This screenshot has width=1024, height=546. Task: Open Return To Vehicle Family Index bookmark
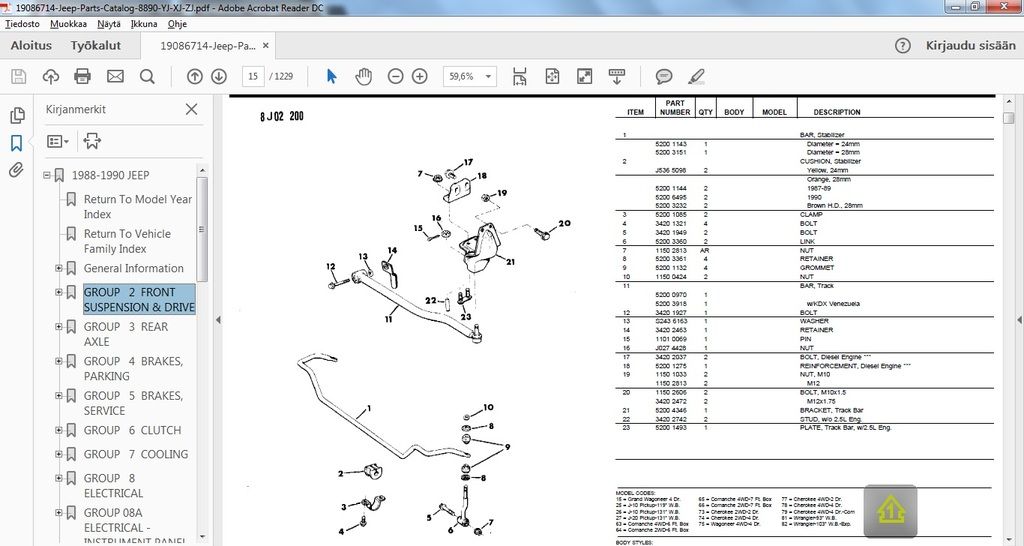click(x=127, y=241)
